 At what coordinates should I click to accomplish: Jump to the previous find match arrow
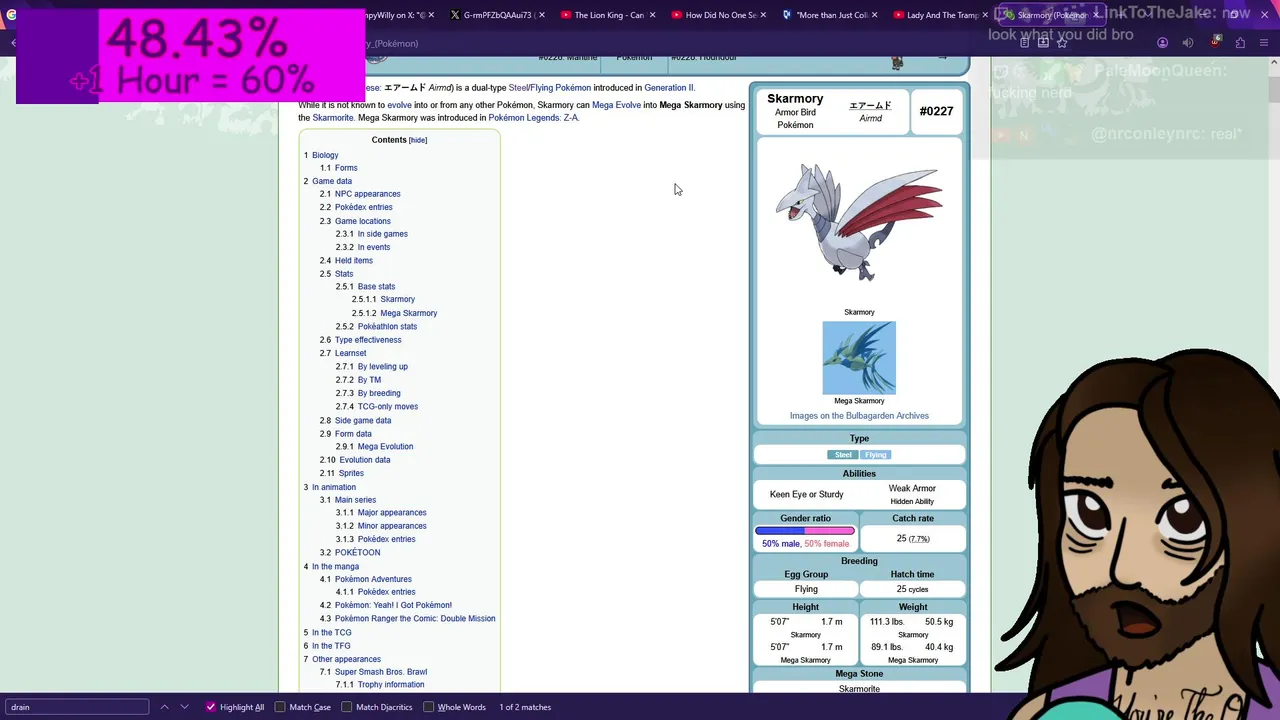pyautogui.click(x=164, y=707)
